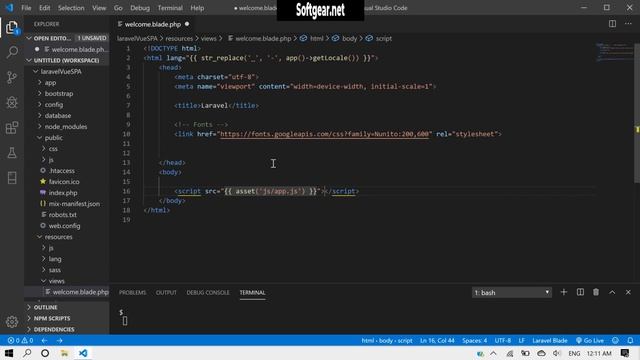Screen dimensions: 640x360
Task: Open the favicon.ico file
Action: coord(67,182)
